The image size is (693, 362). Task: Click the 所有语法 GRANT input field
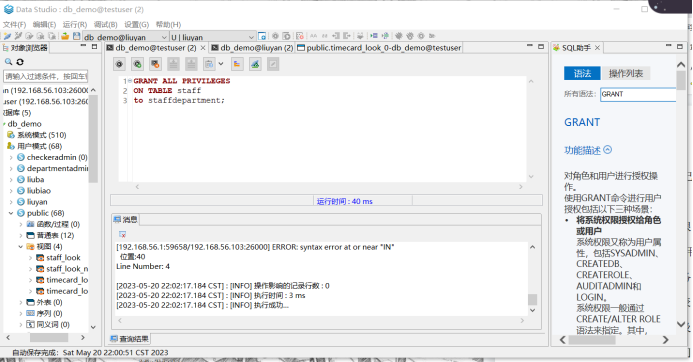pos(638,94)
